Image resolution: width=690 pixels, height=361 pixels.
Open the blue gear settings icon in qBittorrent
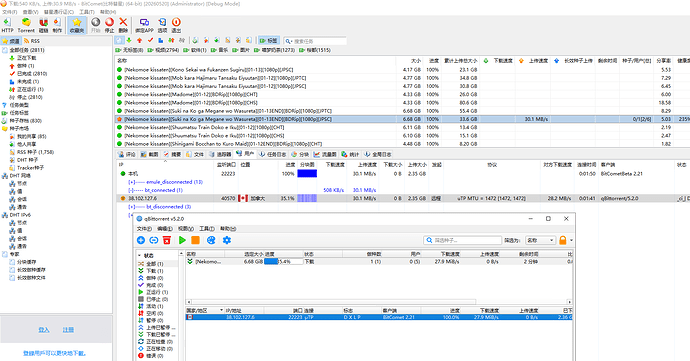(227, 240)
